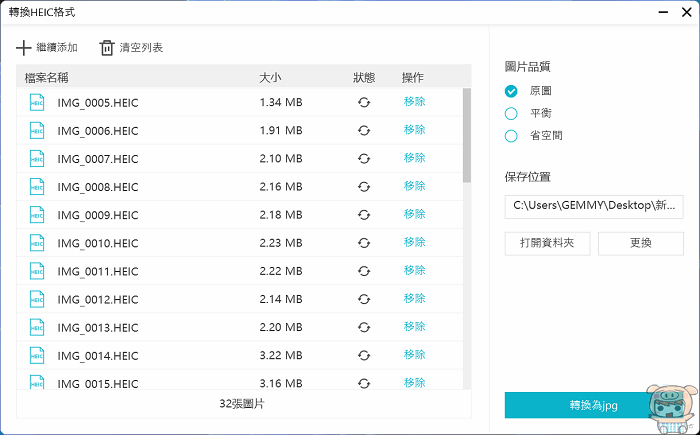The width and height of the screenshot is (700, 435).
Task: Select the 原圖 quality radio option
Action: click(512, 91)
